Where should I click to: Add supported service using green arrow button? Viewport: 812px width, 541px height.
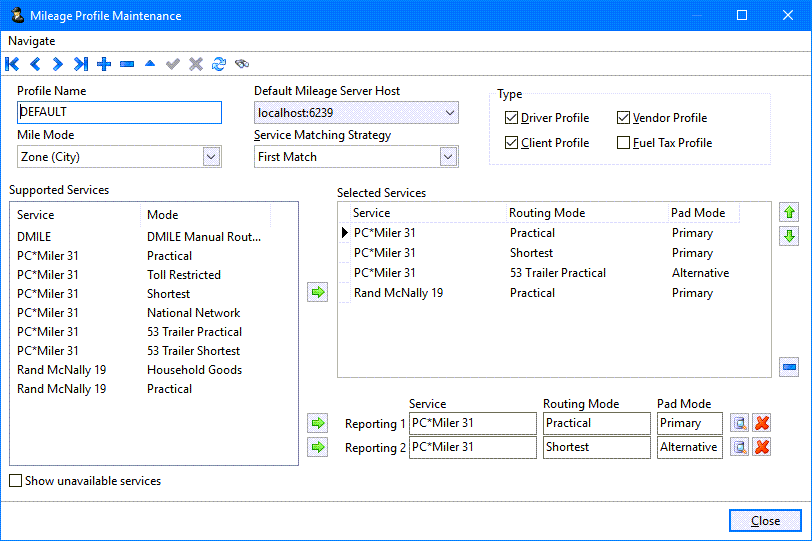[x=318, y=292]
